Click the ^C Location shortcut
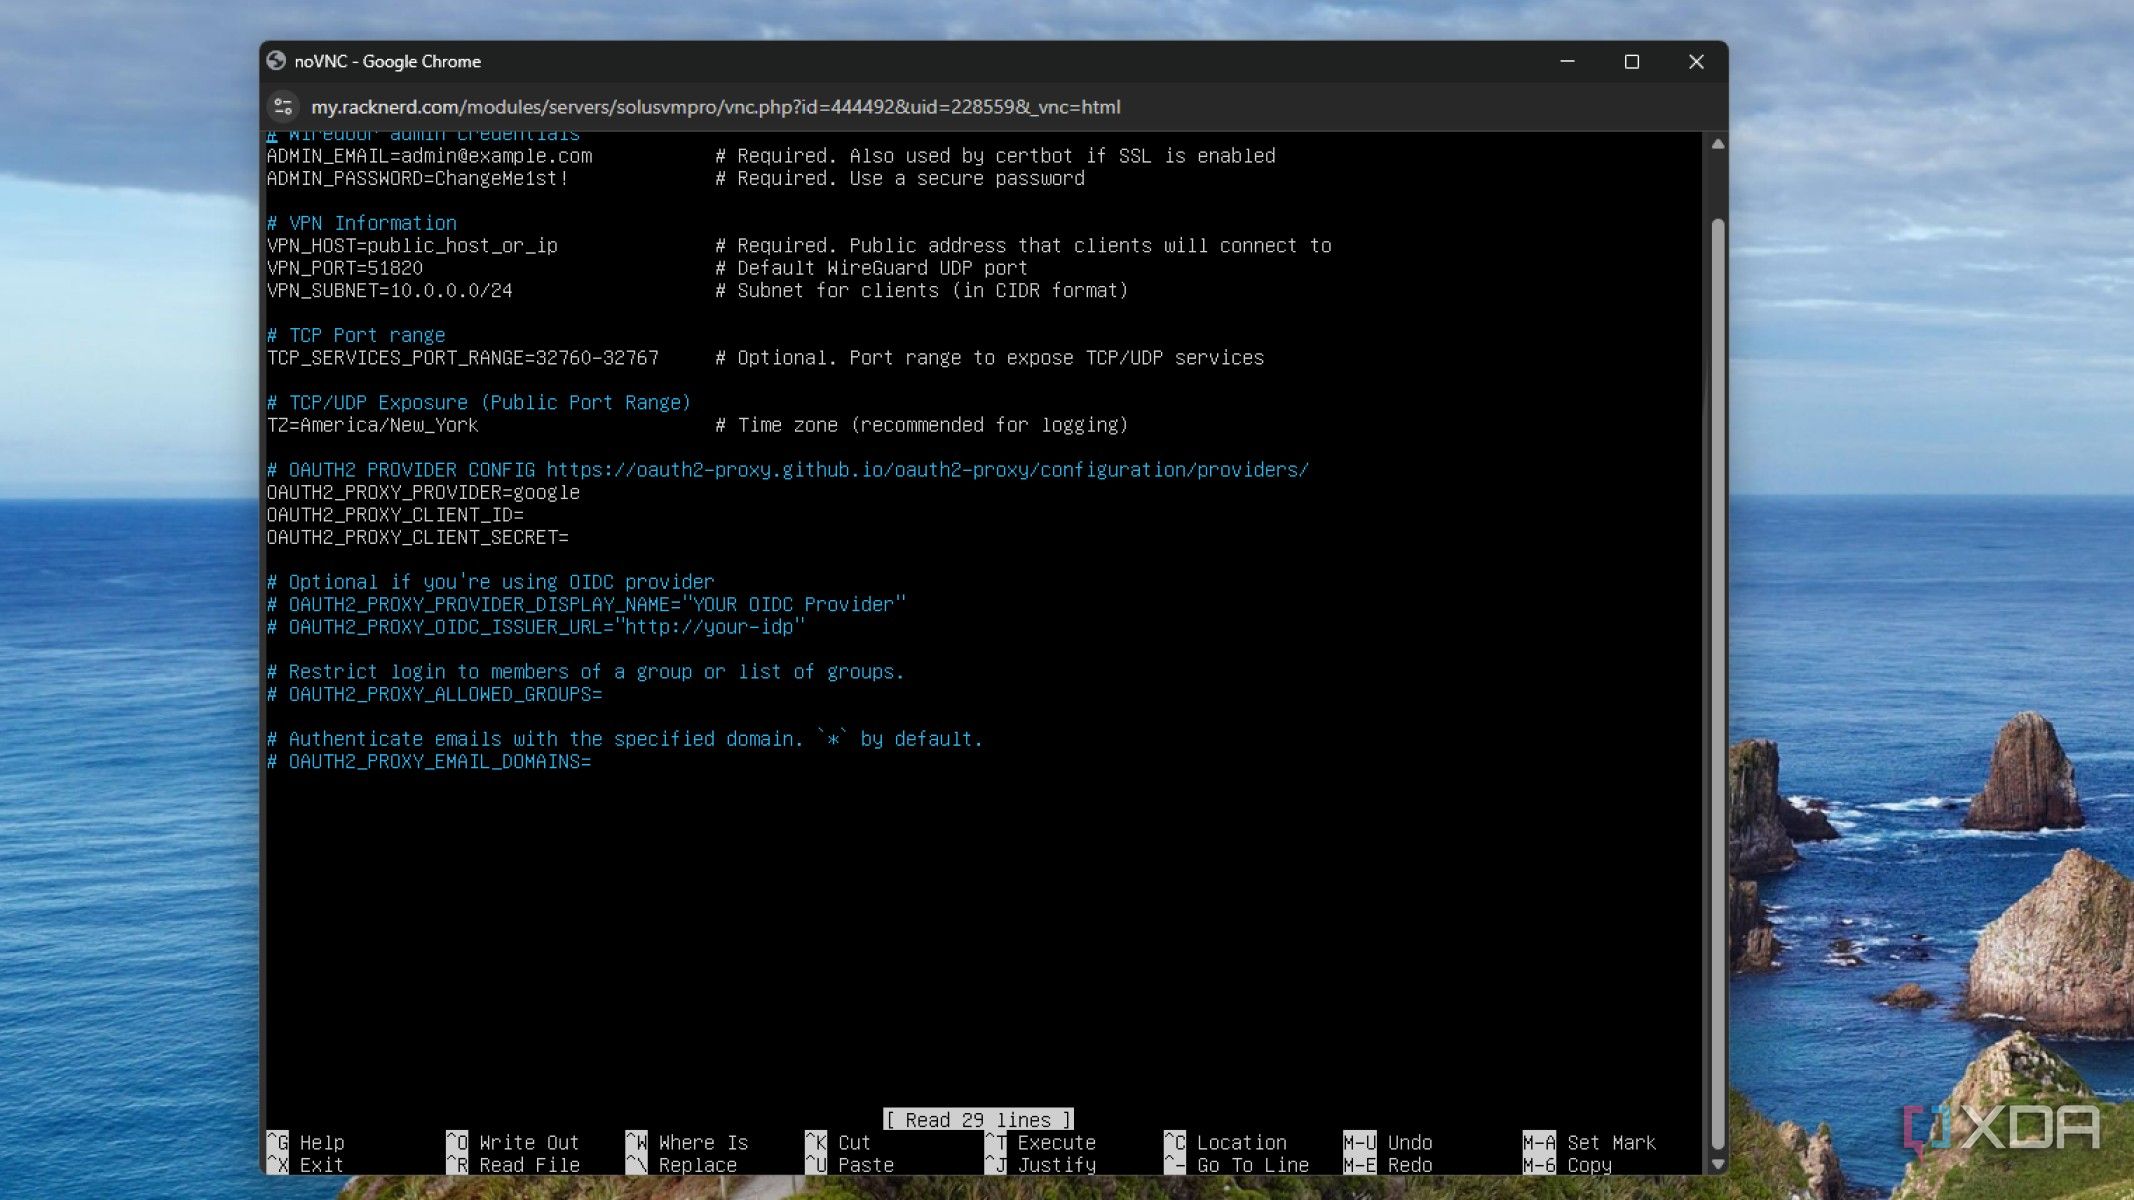Screen dimensions: 2134x1200 pos(1225,1142)
